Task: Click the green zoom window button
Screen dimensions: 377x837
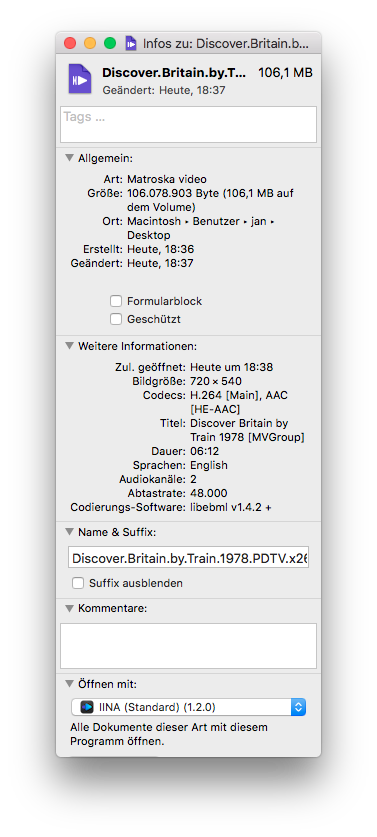Action: click(x=110, y=43)
